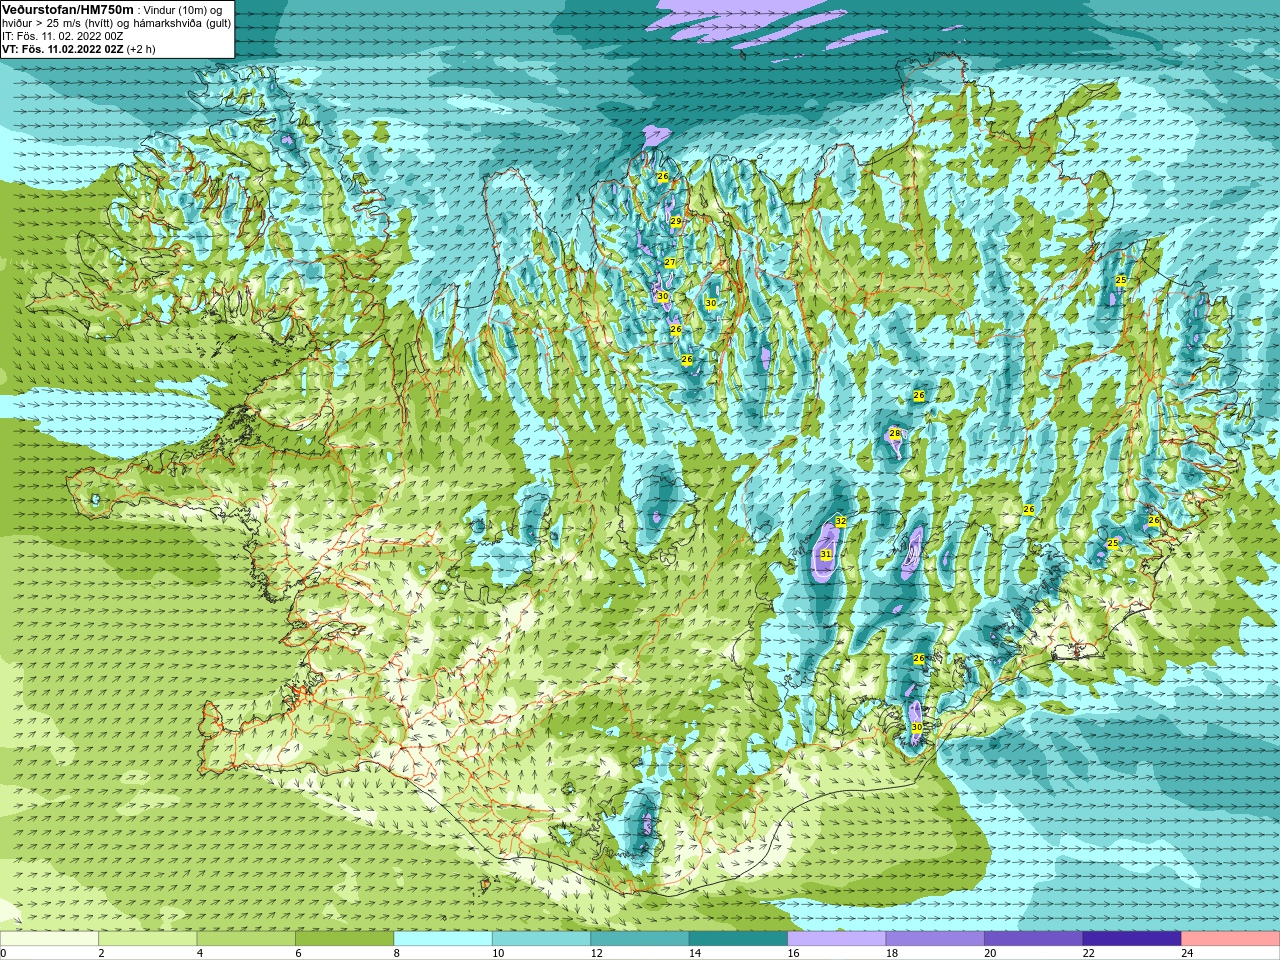
Task: Click the legend scale number 20
Action: click(x=990, y=953)
